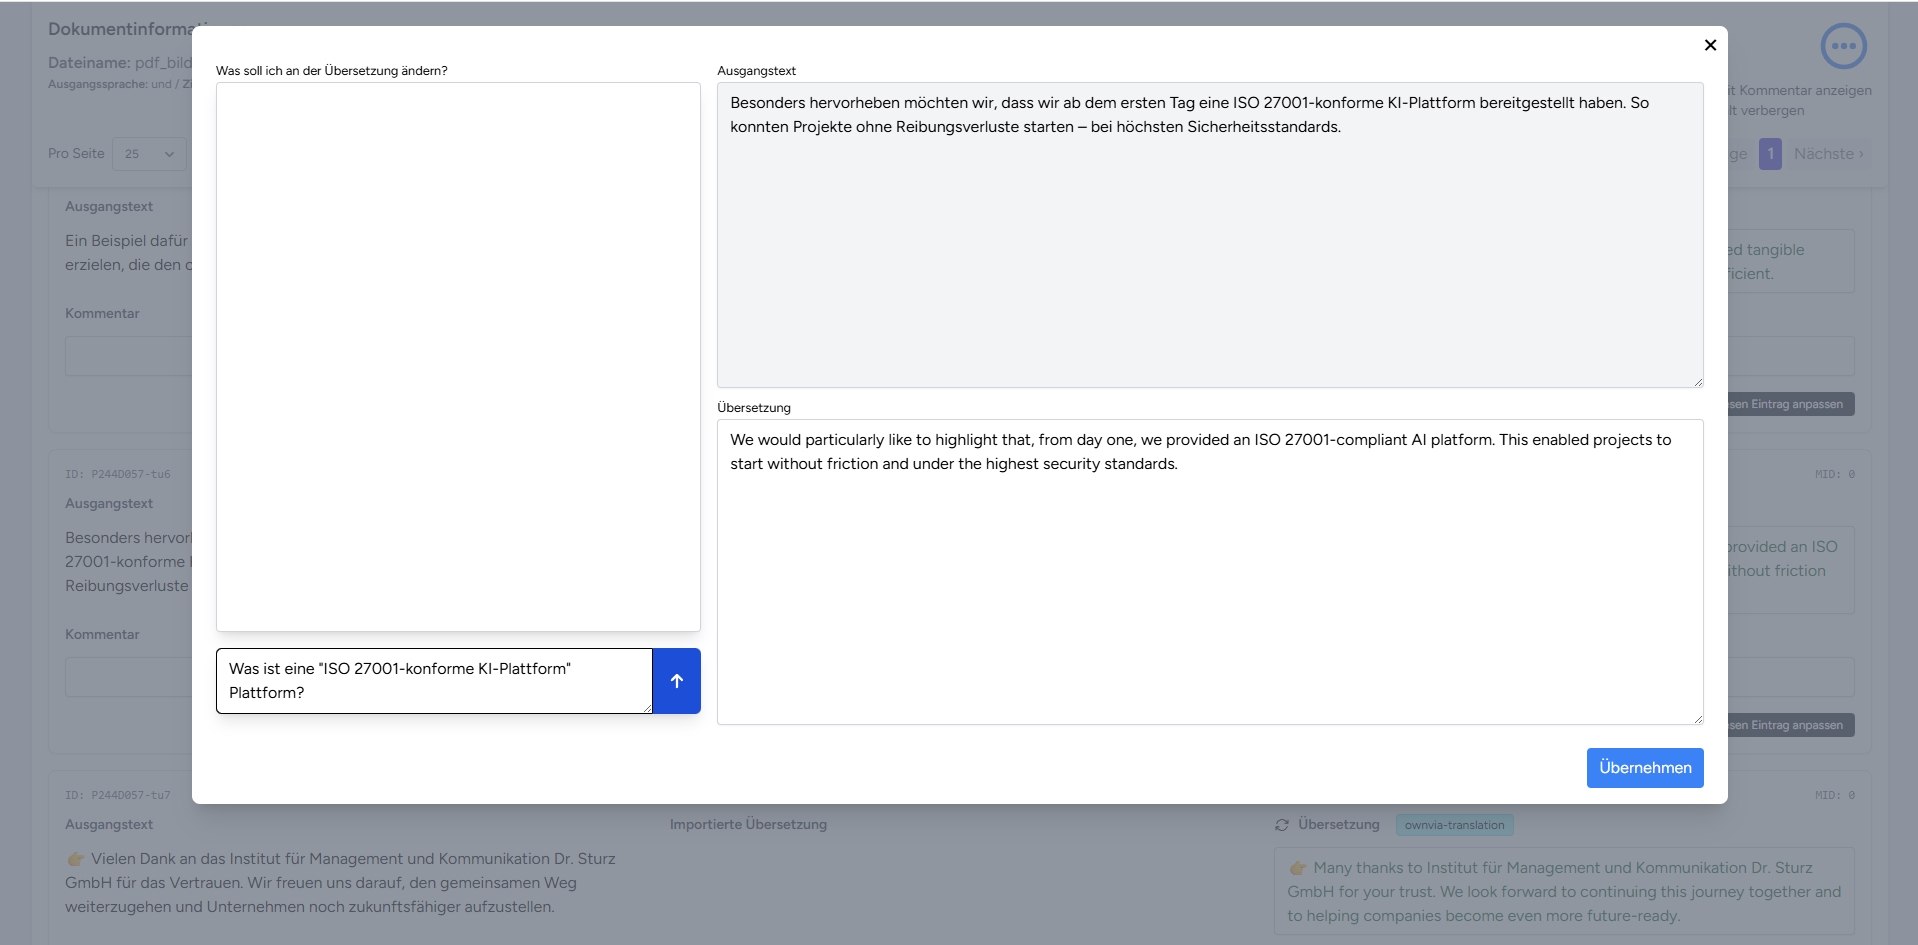Focus the chat question input field

pos(434,681)
